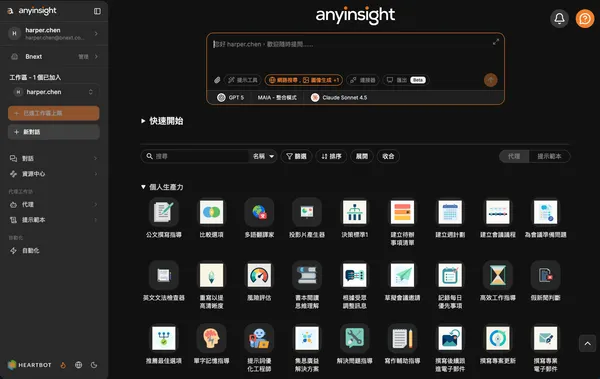Open the harper.chen workspace selector
Screen dimensions: 600x379
click(x=54, y=92)
